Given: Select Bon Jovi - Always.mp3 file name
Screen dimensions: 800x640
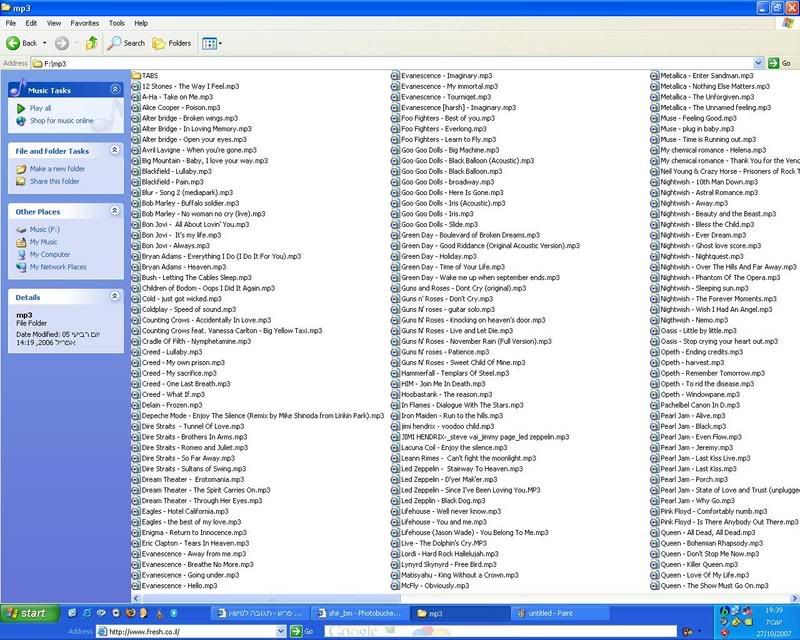Looking at the screenshot, I should [176, 245].
